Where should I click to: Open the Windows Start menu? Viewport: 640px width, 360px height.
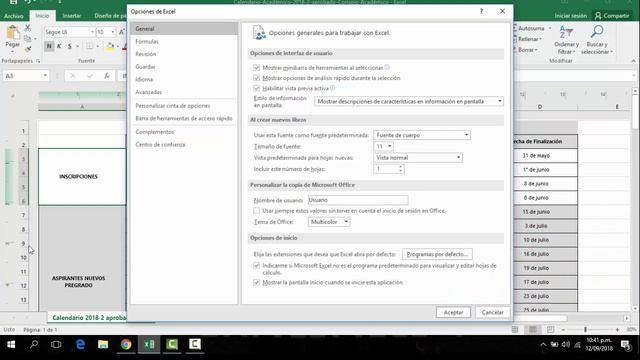coord(11,345)
